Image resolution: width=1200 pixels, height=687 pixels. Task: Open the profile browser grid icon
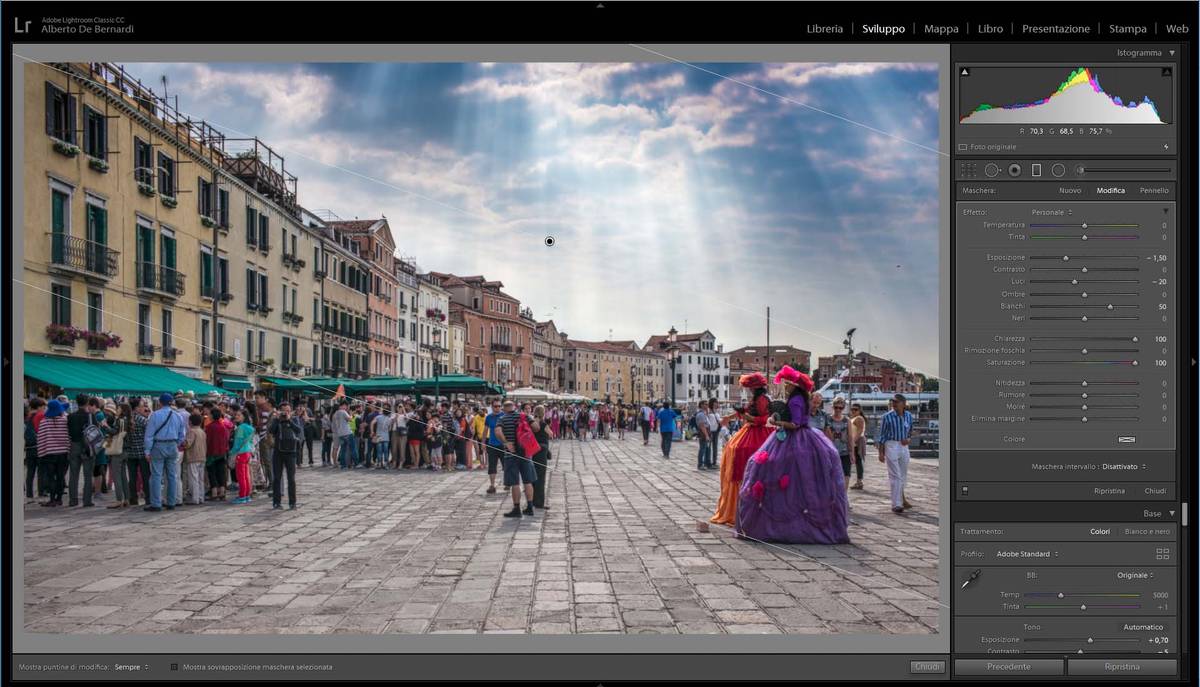1162,554
